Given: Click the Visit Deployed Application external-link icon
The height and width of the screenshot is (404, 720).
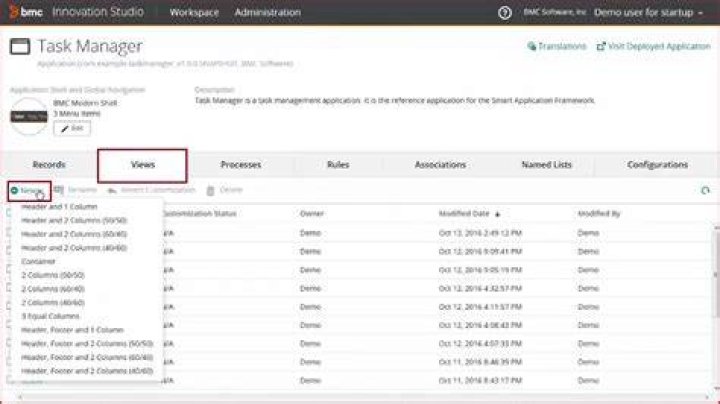Looking at the screenshot, I should click(x=601, y=46).
